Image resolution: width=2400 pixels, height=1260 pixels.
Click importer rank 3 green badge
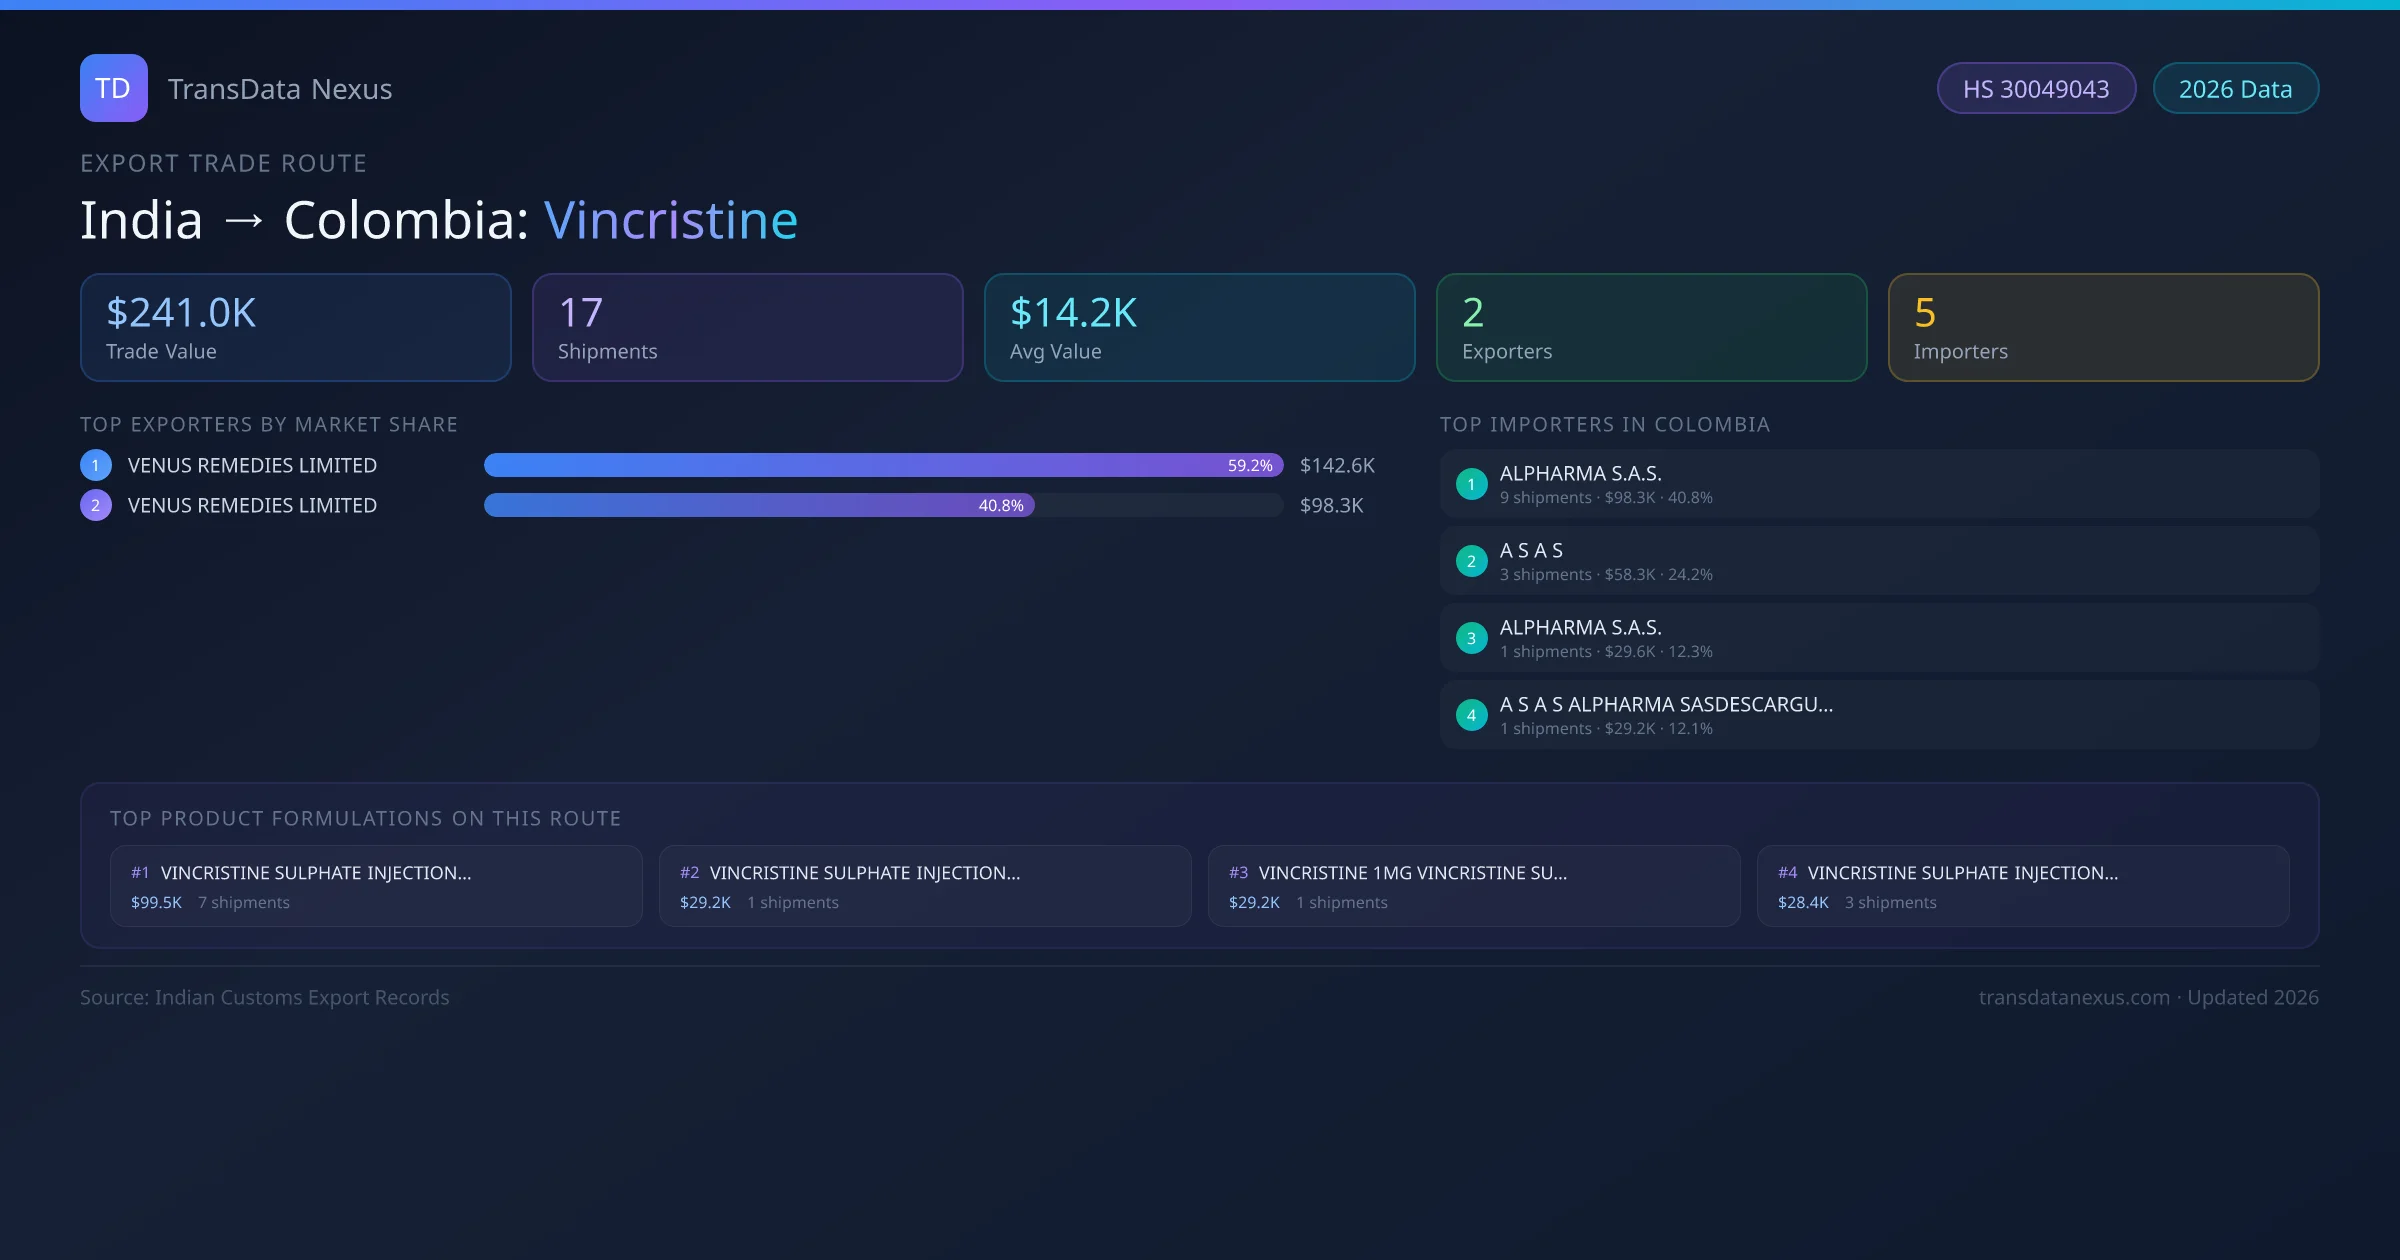[x=1471, y=638]
